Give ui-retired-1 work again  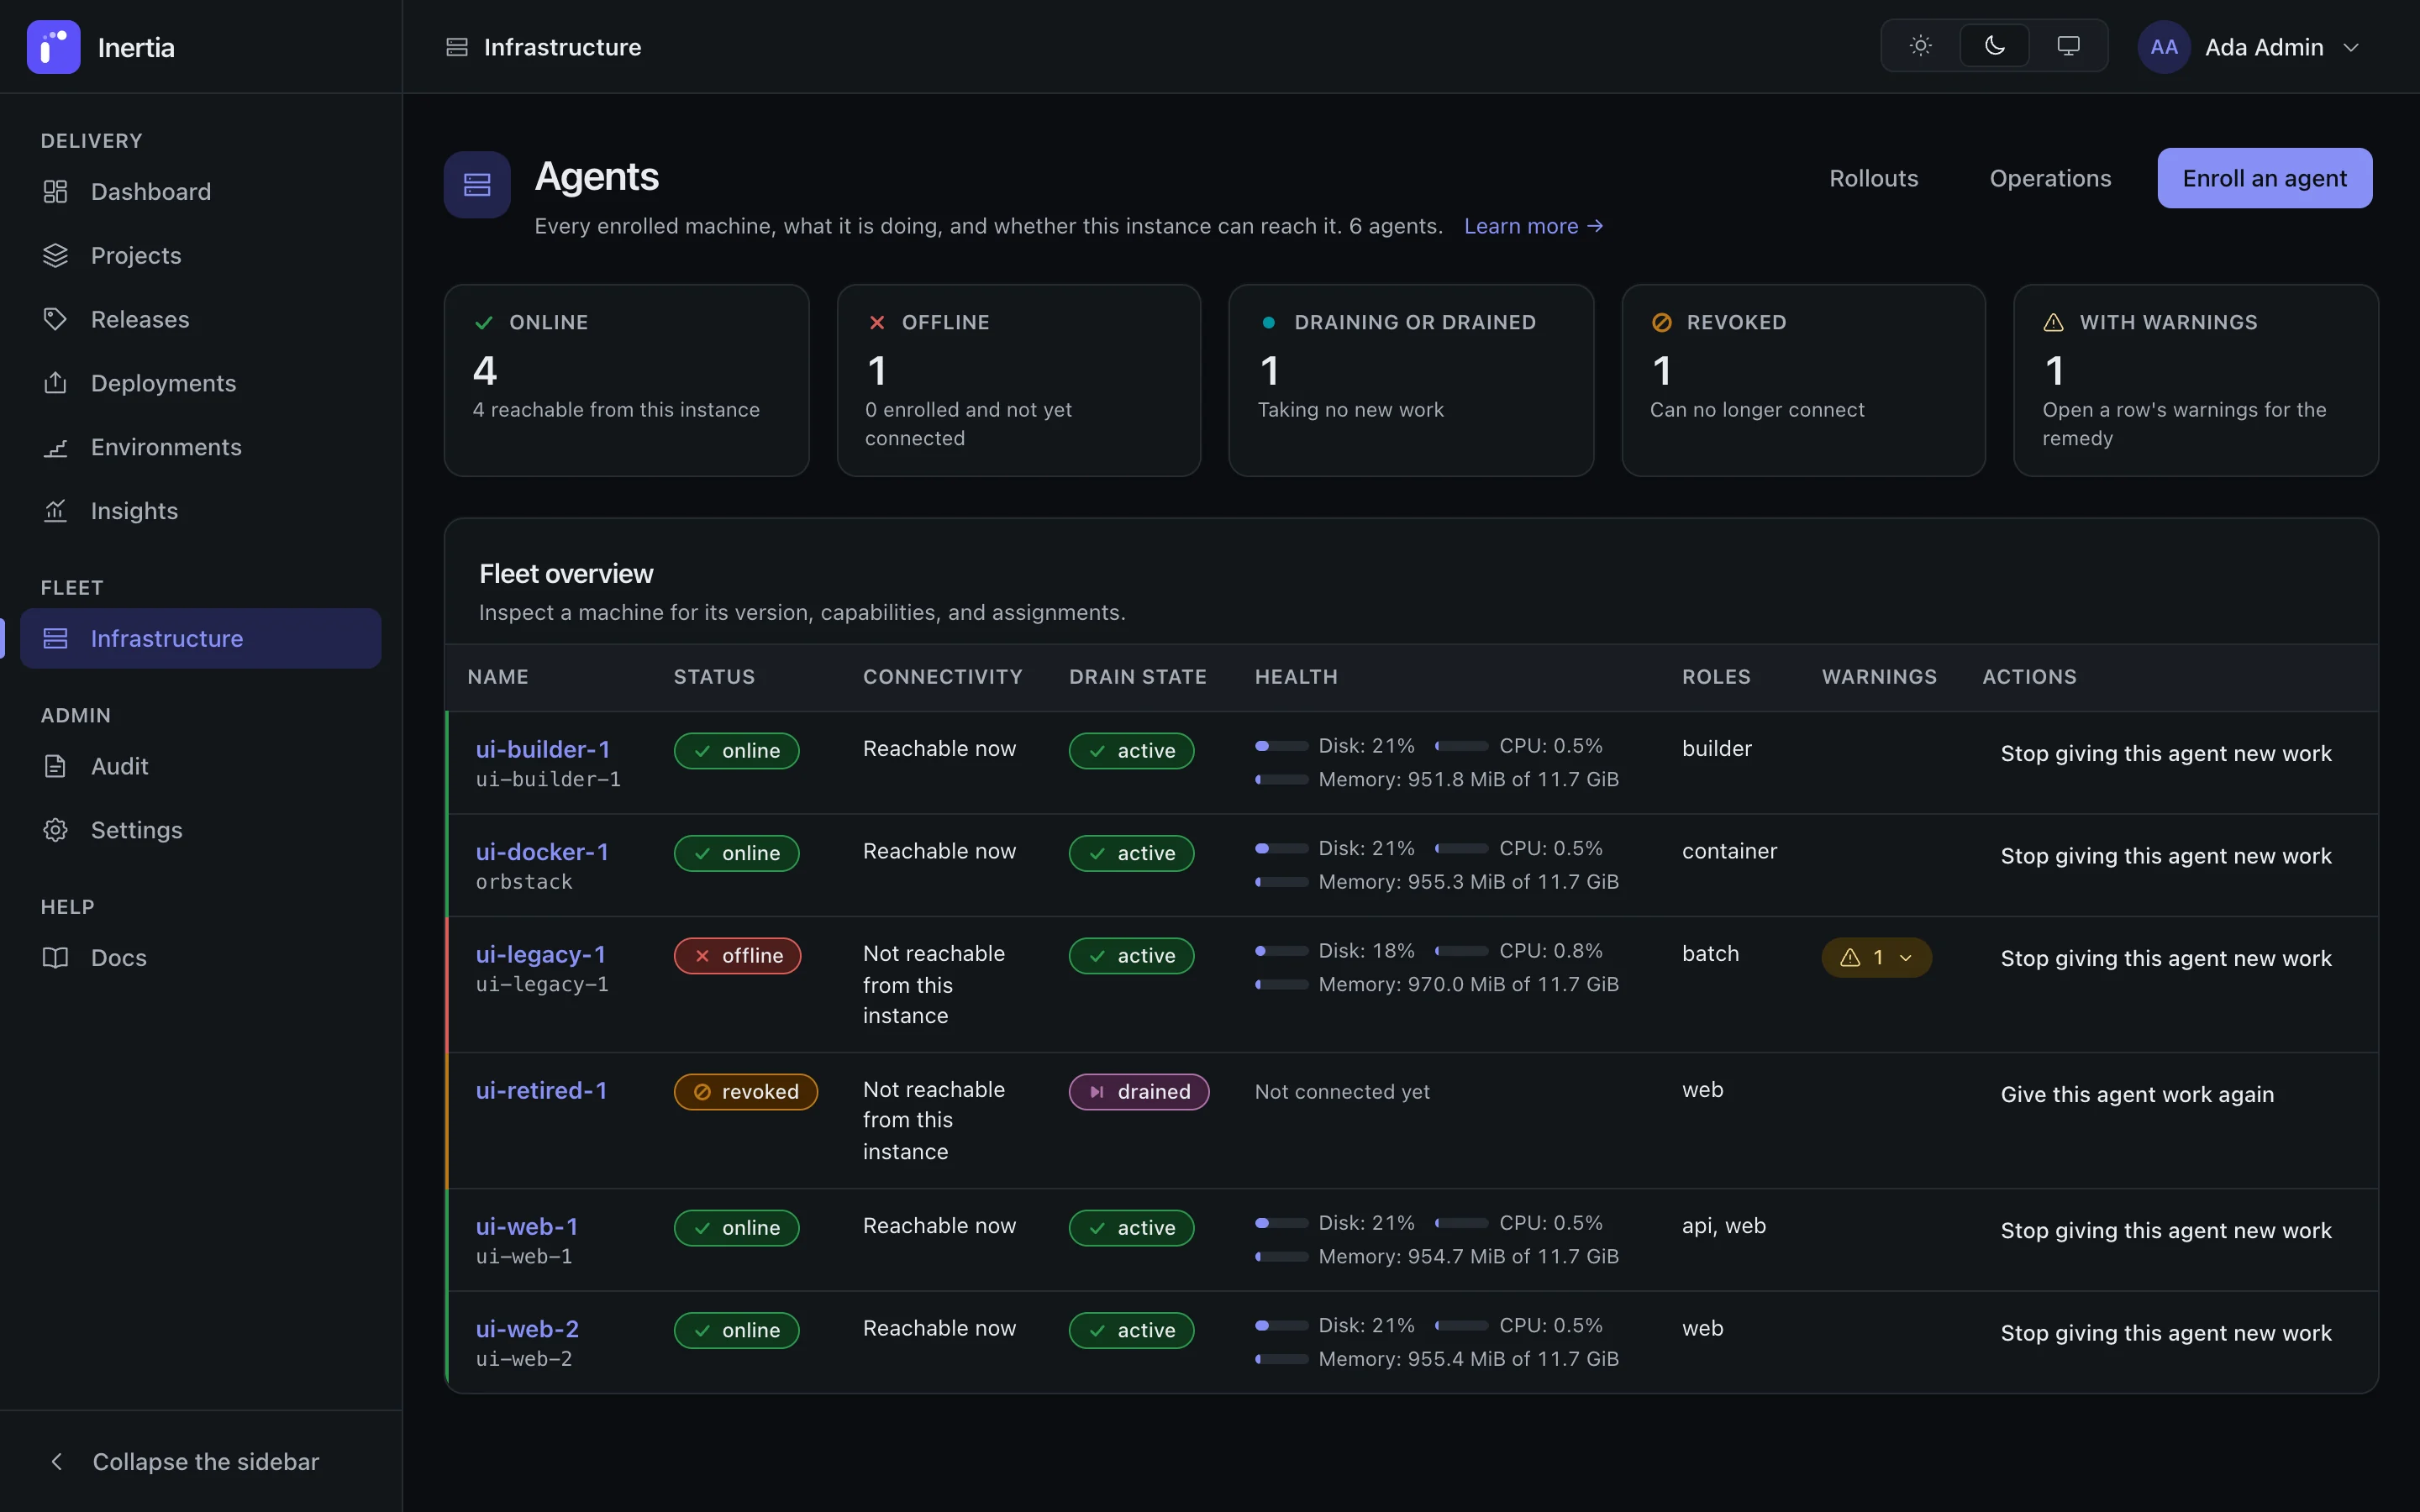(2137, 1094)
